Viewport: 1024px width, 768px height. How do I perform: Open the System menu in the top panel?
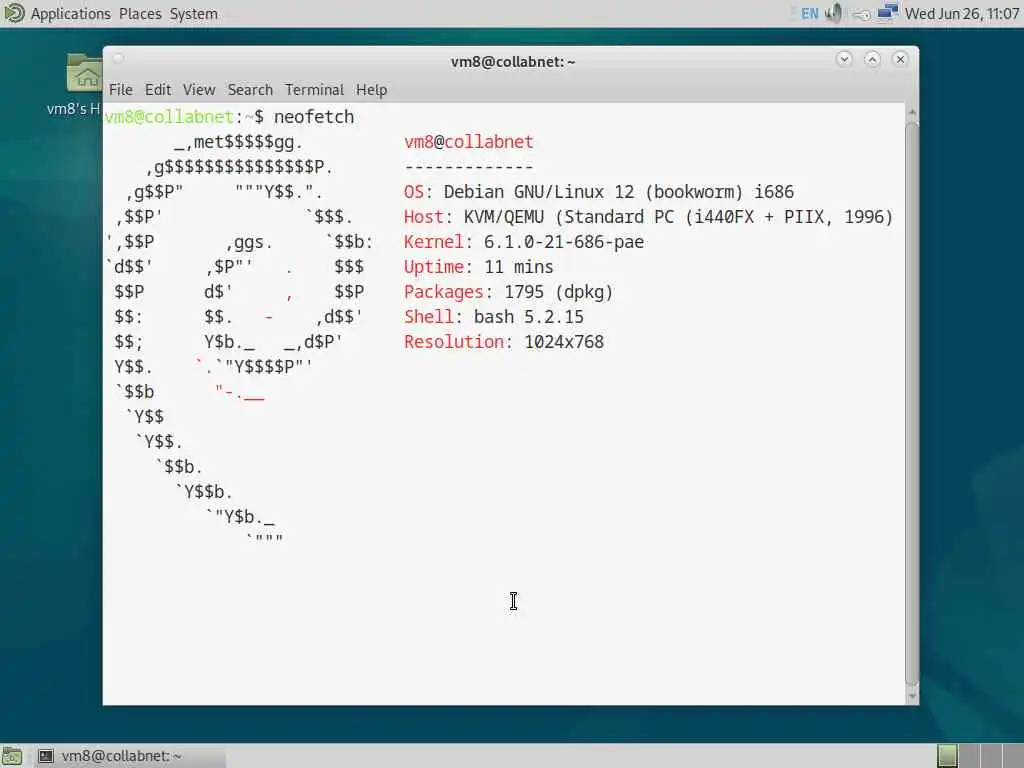193,14
